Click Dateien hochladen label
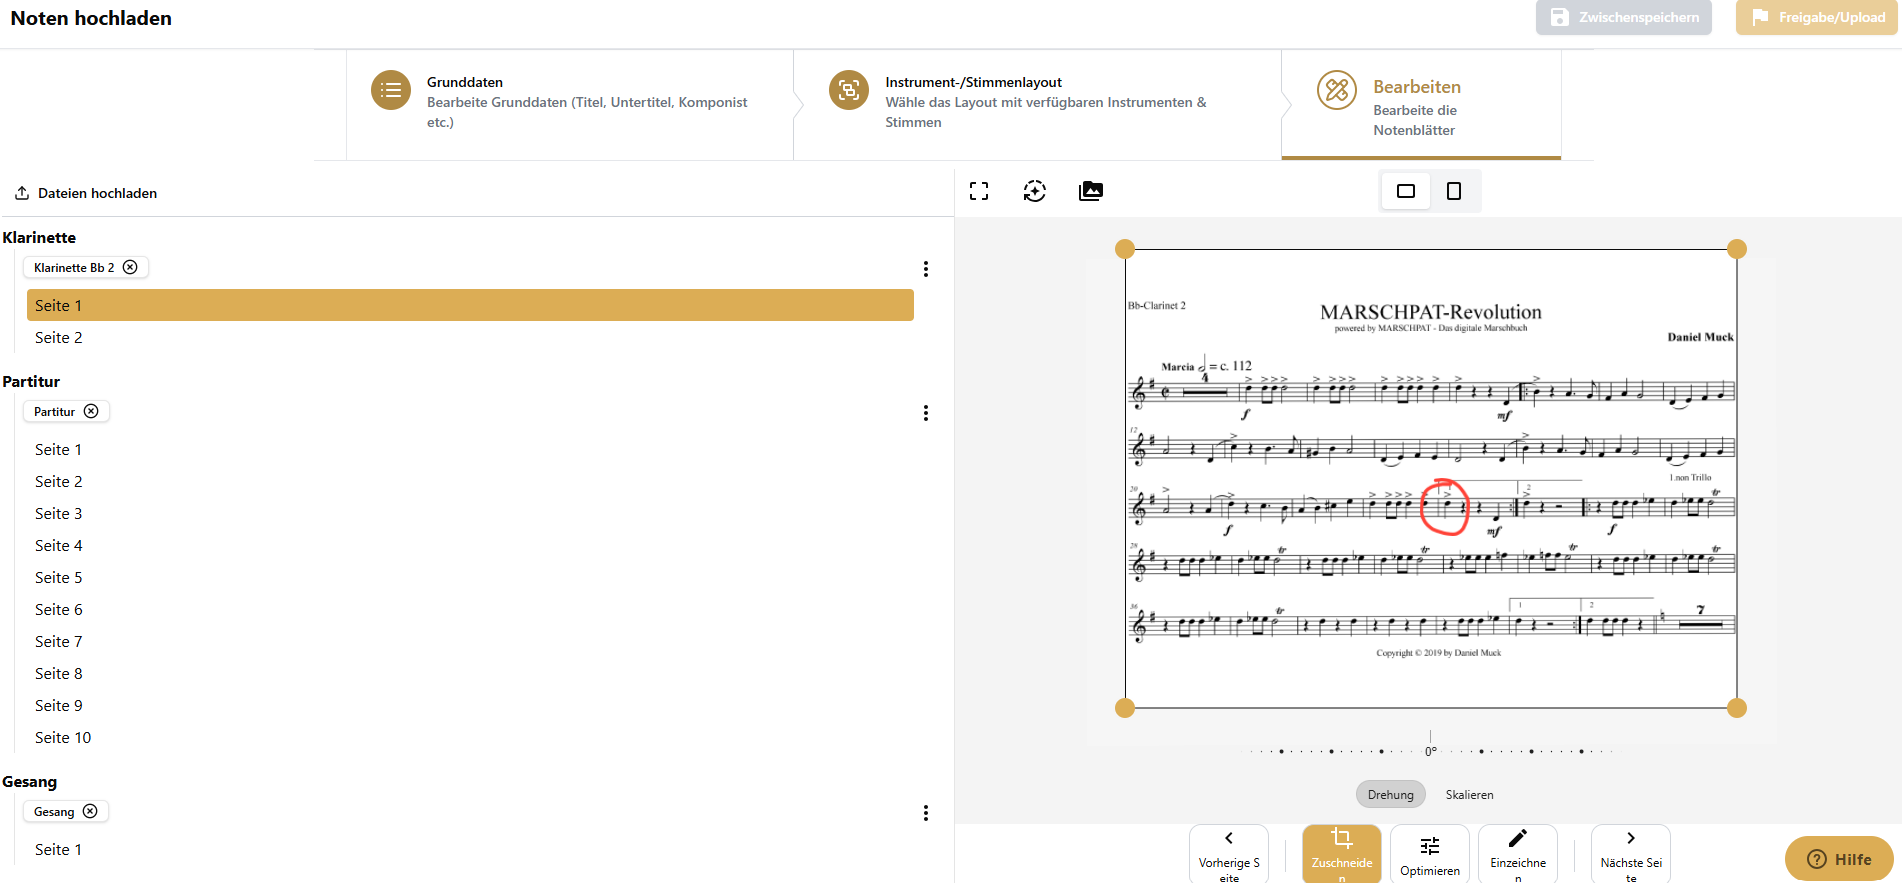The image size is (1902, 883). click(x=97, y=193)
